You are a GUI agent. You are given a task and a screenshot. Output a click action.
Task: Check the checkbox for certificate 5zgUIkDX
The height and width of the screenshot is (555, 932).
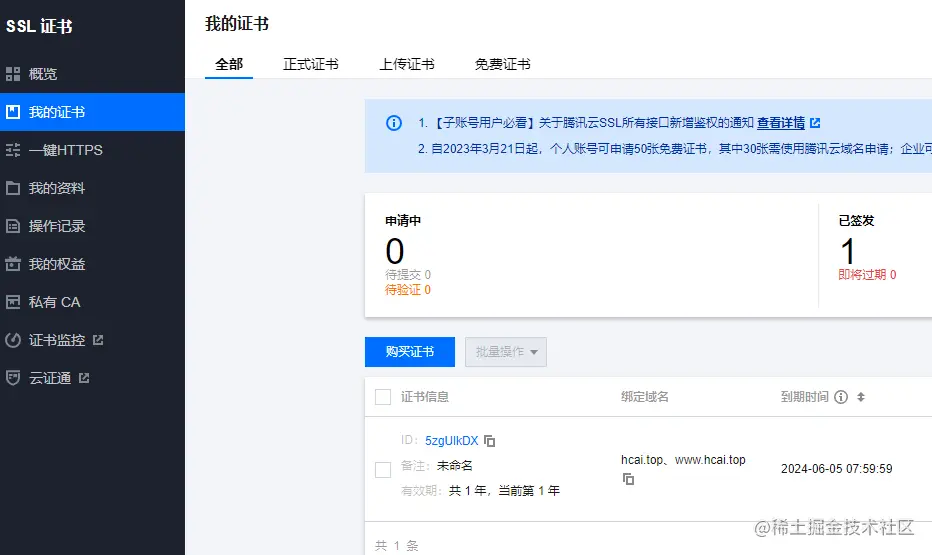383,470
